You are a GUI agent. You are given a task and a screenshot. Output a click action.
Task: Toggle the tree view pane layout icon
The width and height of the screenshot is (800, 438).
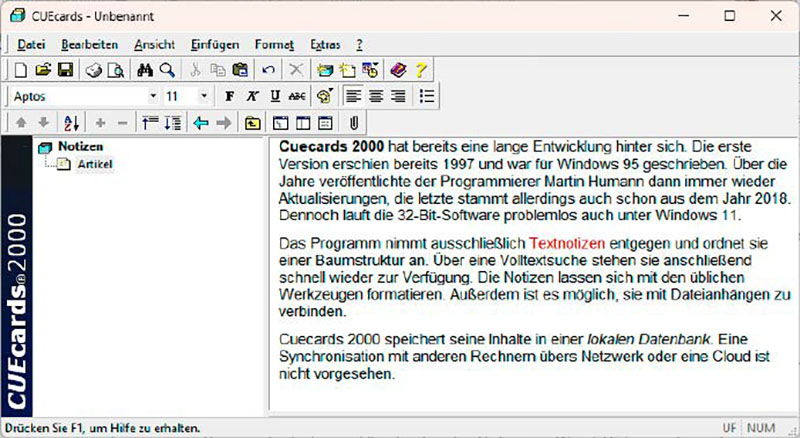[281, 123]
